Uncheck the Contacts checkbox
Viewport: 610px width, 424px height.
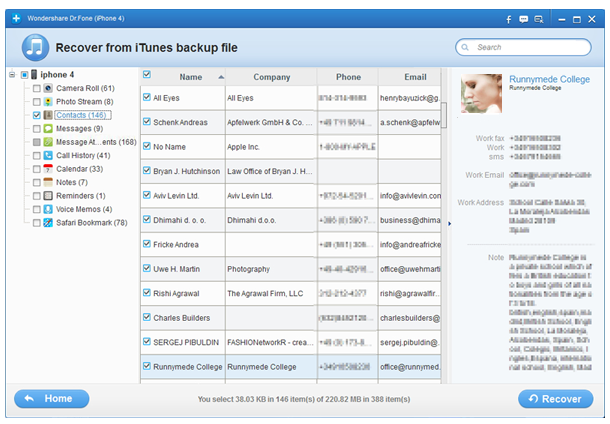pos(37,116)
